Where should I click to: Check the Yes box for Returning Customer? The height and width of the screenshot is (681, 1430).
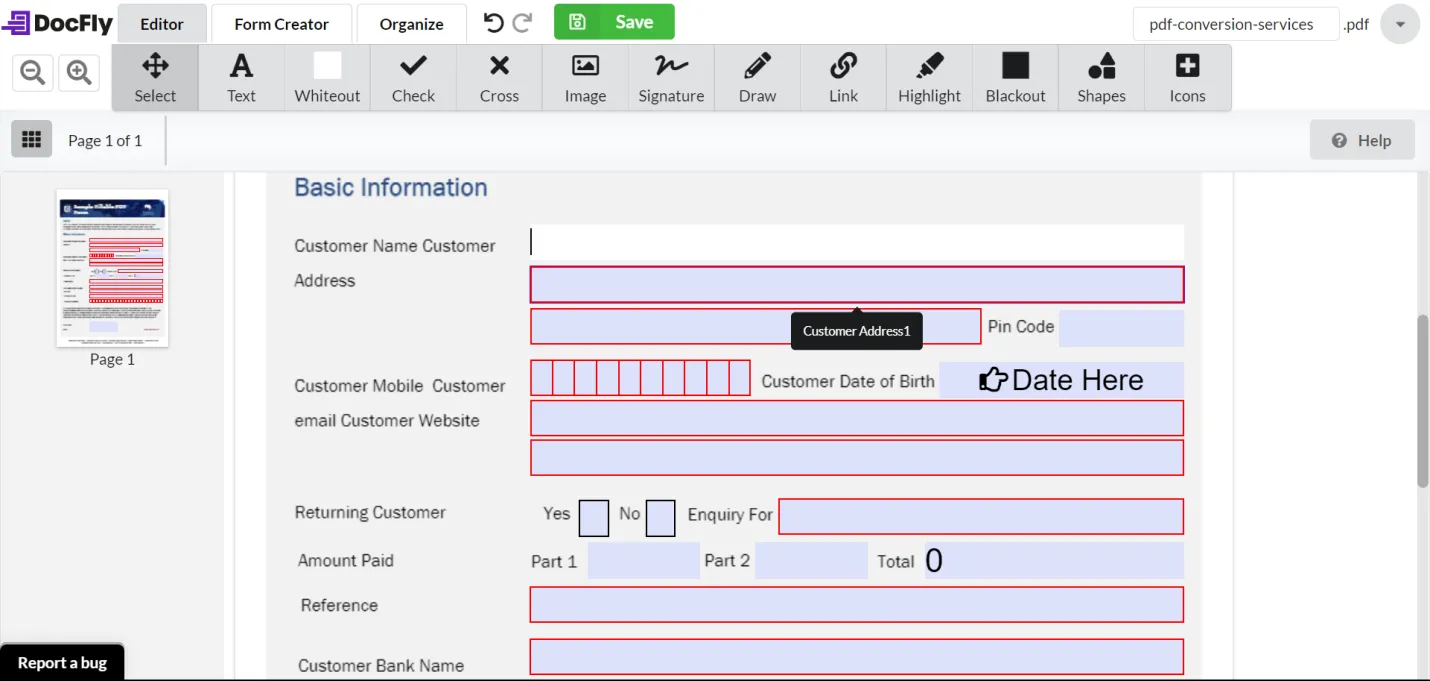point(593,518)
